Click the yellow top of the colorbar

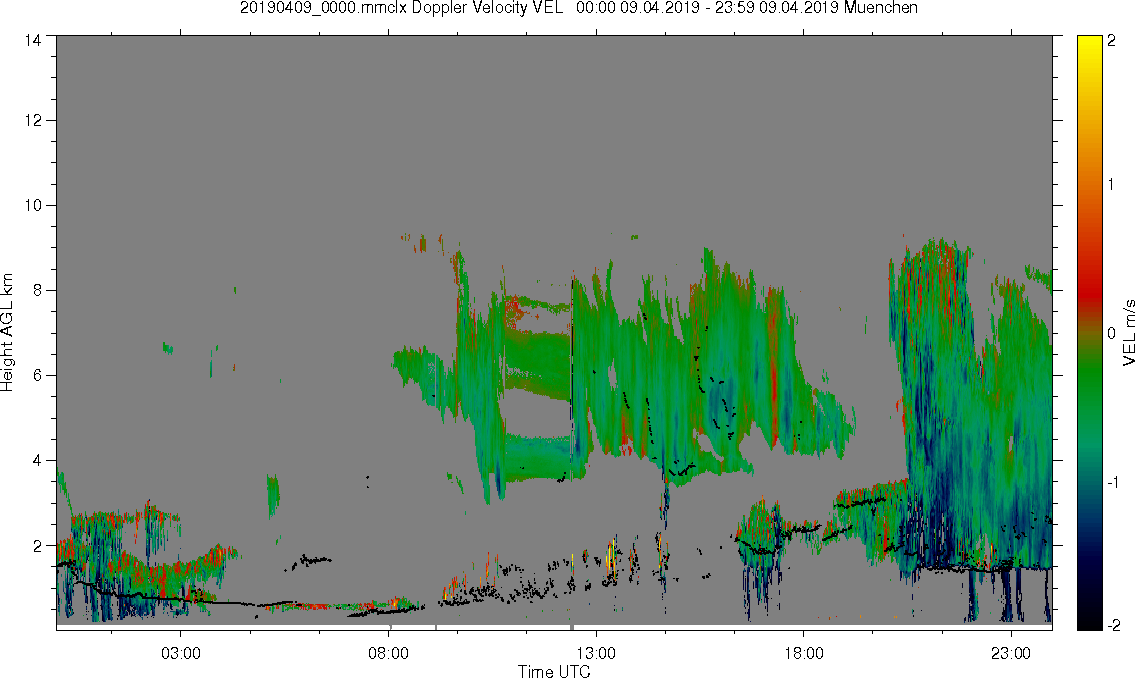coord(1089,42)
